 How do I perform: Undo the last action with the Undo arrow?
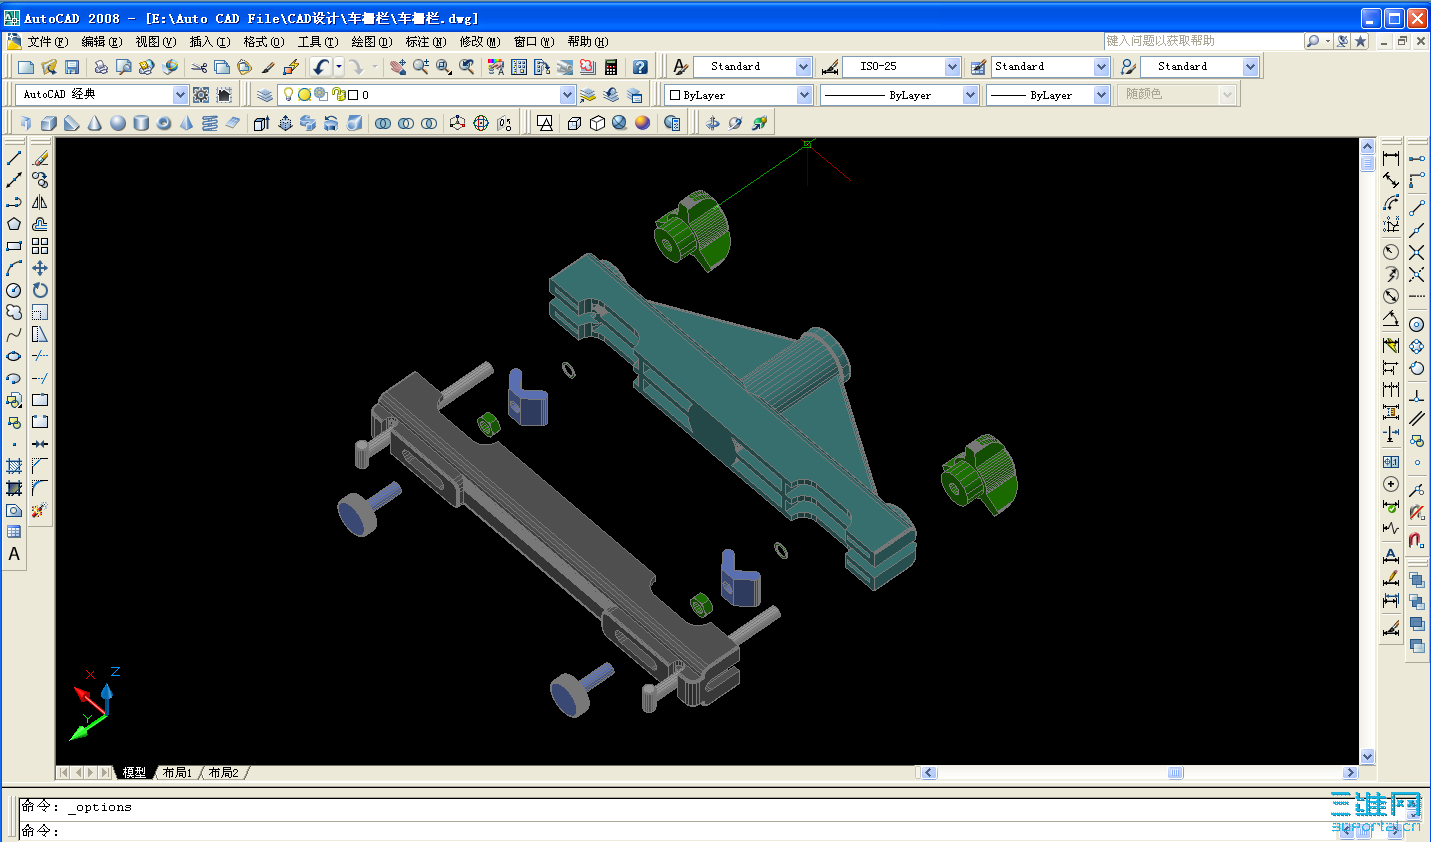(x=320, y=67)
